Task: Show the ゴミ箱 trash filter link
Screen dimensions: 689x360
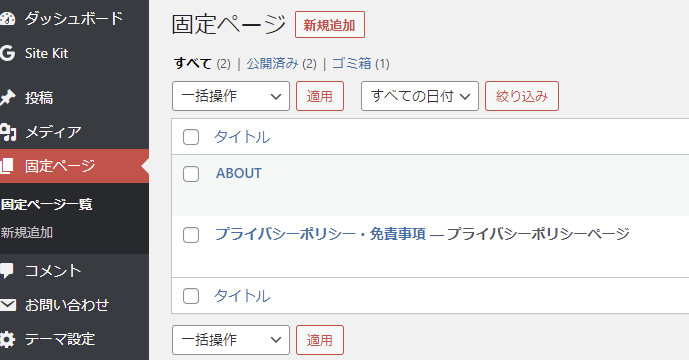Action: tap(352, 63)
